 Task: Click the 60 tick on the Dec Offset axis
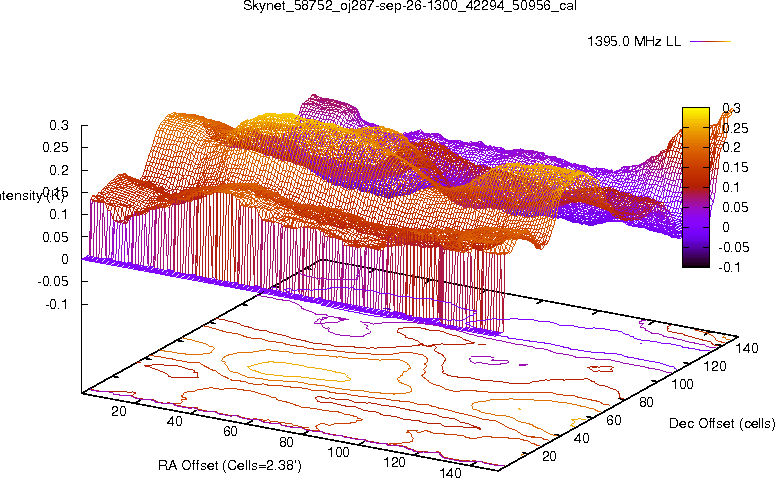click(613, 420)
